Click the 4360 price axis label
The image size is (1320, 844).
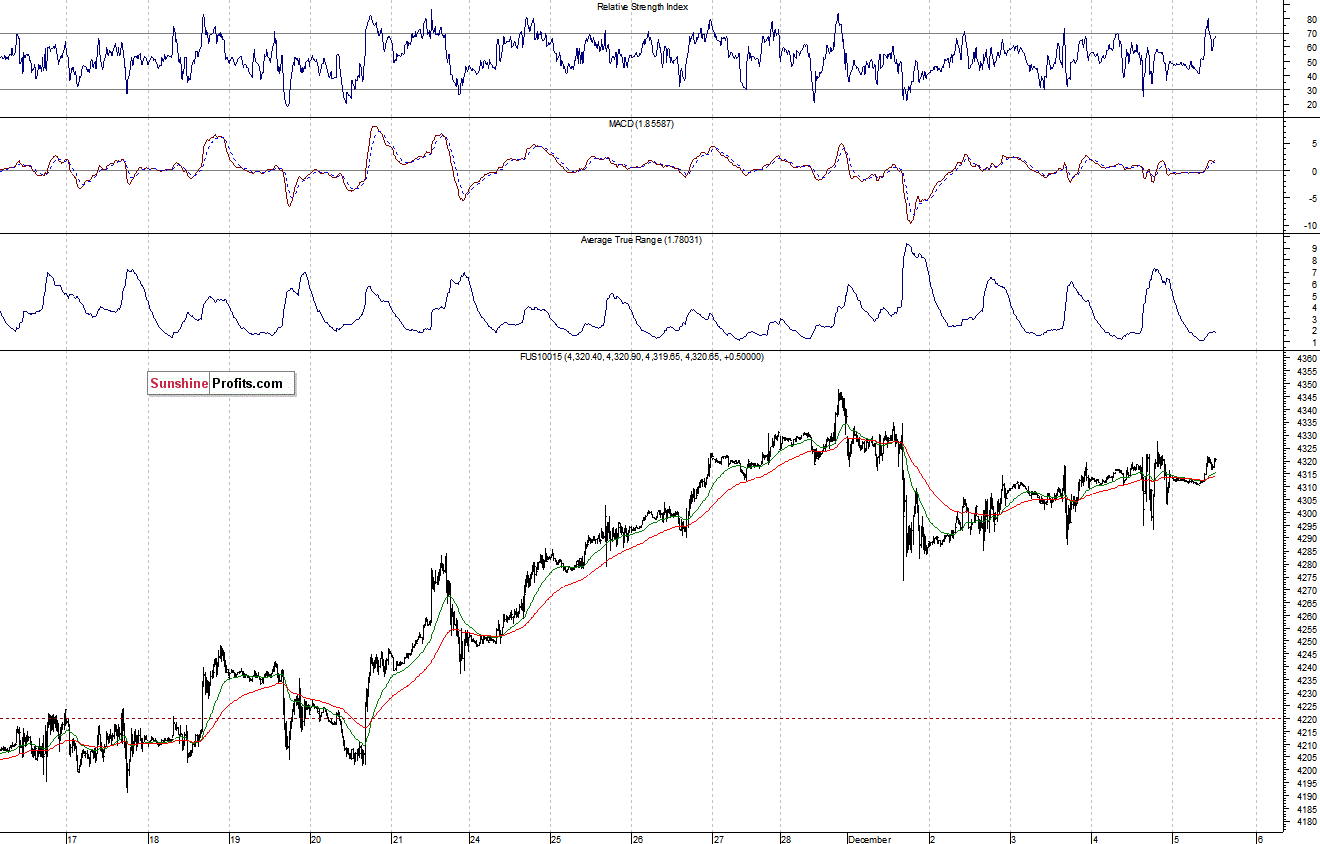pyautogui.click(x=1306, y=358)
